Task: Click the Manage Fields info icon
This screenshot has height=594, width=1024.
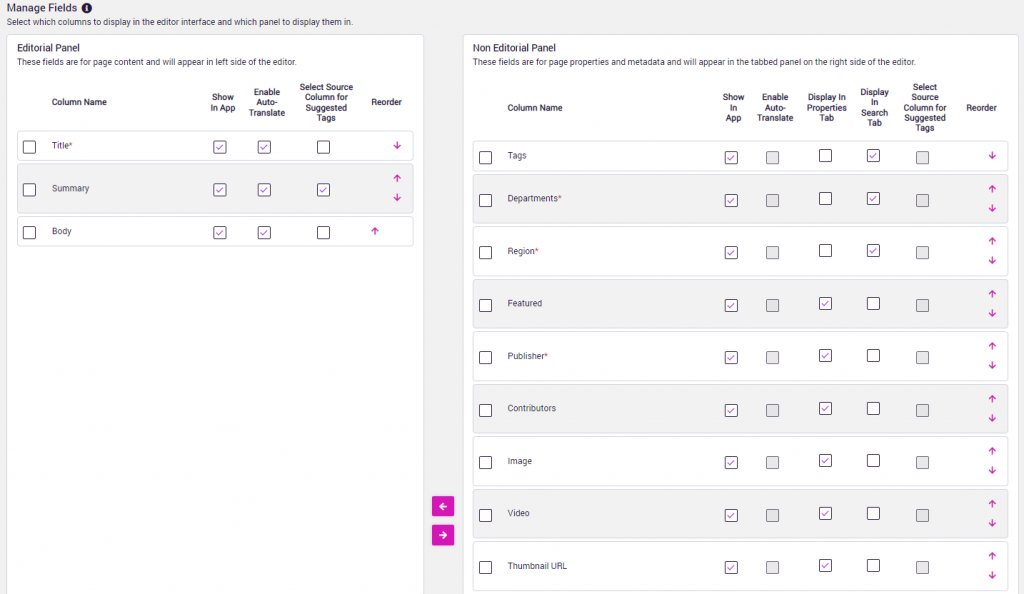Action: point(87,8)
